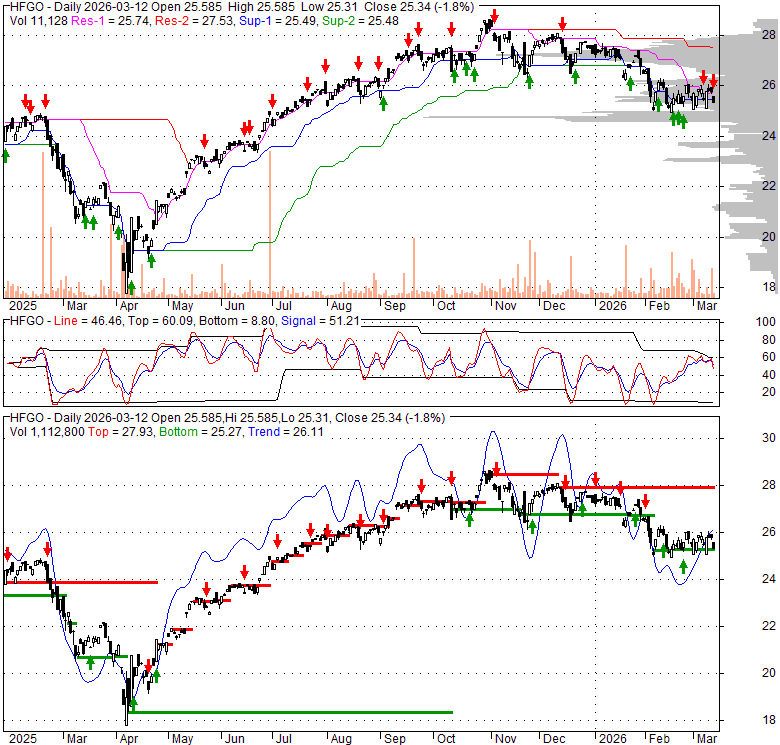Screen dimensions: 780x745
Task: Click the 26 price label on bottom chart axis
Action: click(x=769, y=532)
